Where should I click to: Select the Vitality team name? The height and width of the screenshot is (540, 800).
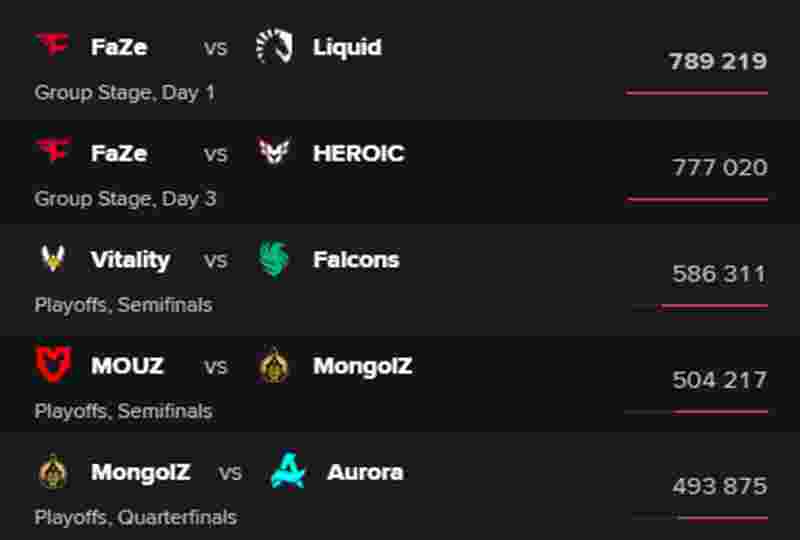click(x=130, y=260)
